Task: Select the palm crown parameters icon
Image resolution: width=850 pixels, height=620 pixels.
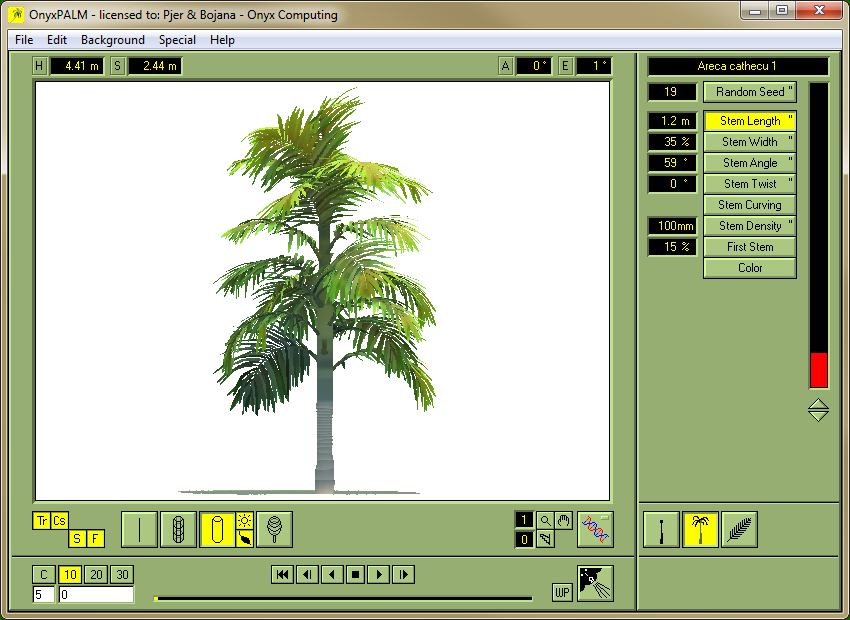Action: [x=701, y=530]
